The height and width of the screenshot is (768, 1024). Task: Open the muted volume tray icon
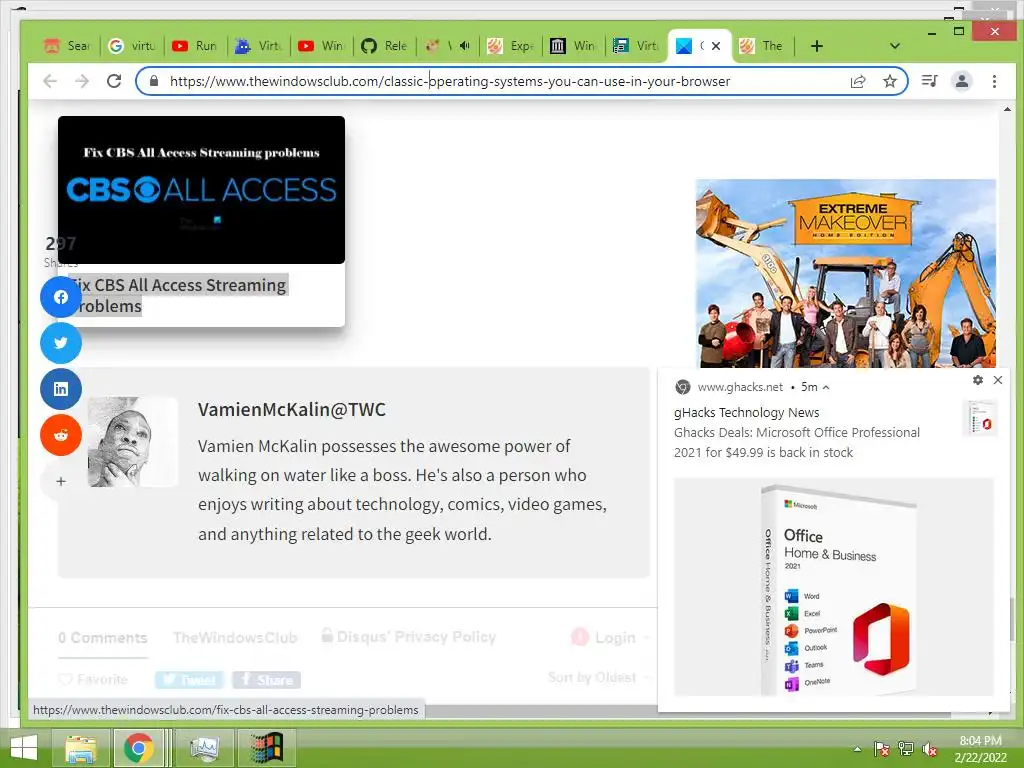point(929,749)
